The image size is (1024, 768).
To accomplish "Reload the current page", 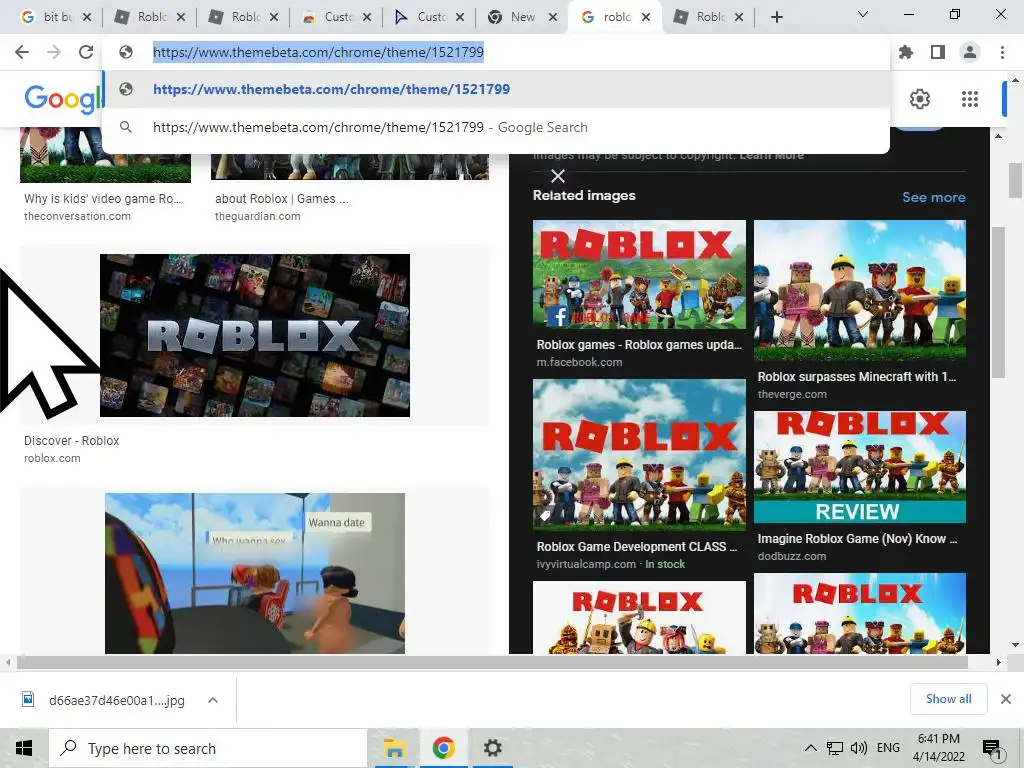I will 86,52.
